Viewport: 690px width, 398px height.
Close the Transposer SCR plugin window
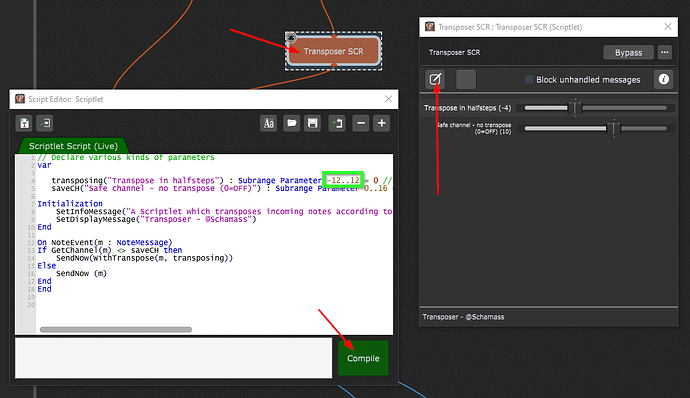(x=668, y=27)
